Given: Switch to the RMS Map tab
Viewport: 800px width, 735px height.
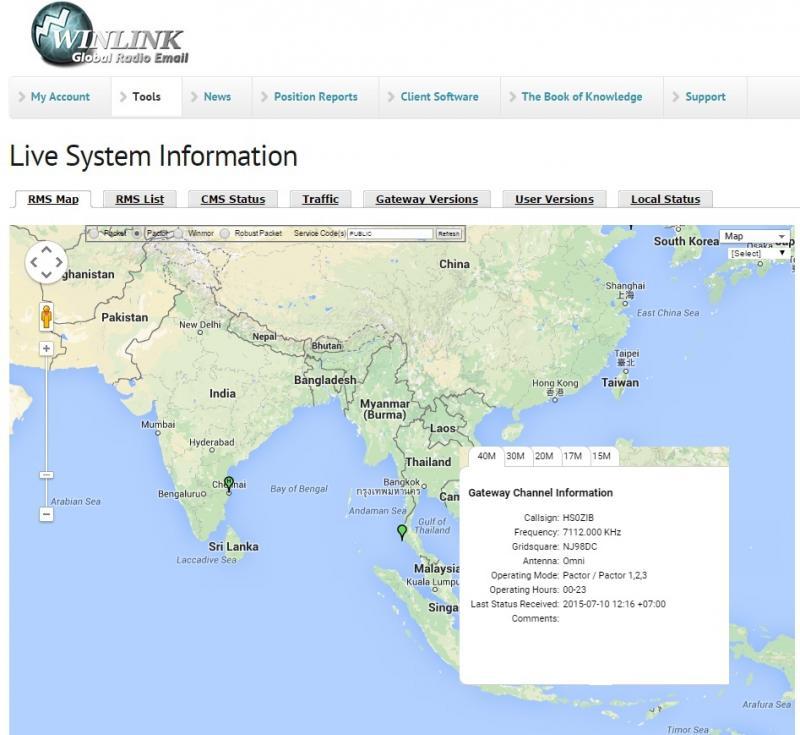Looking at the screenshot, I should coord(53,199).
